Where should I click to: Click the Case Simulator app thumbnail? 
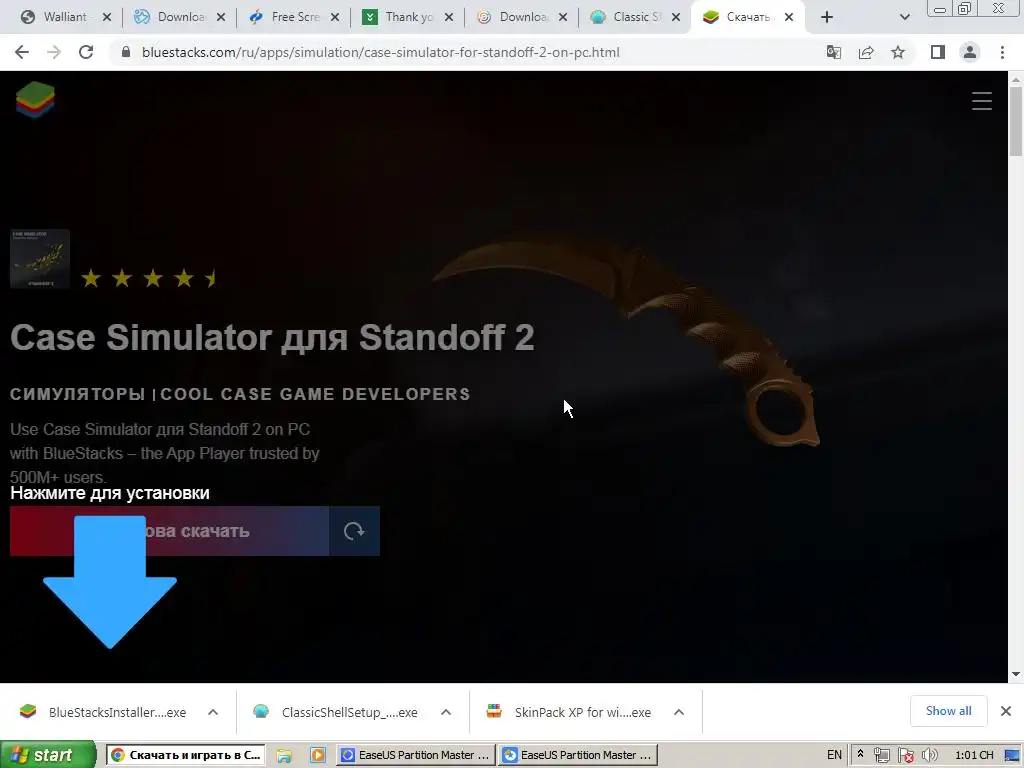(x=40, y=259)
